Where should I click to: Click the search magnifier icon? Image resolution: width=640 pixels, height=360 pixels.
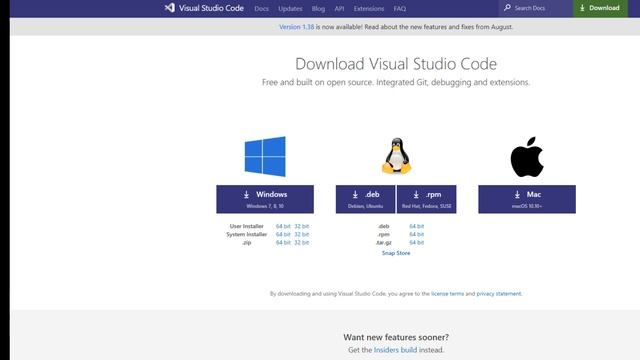pos(507,8)
